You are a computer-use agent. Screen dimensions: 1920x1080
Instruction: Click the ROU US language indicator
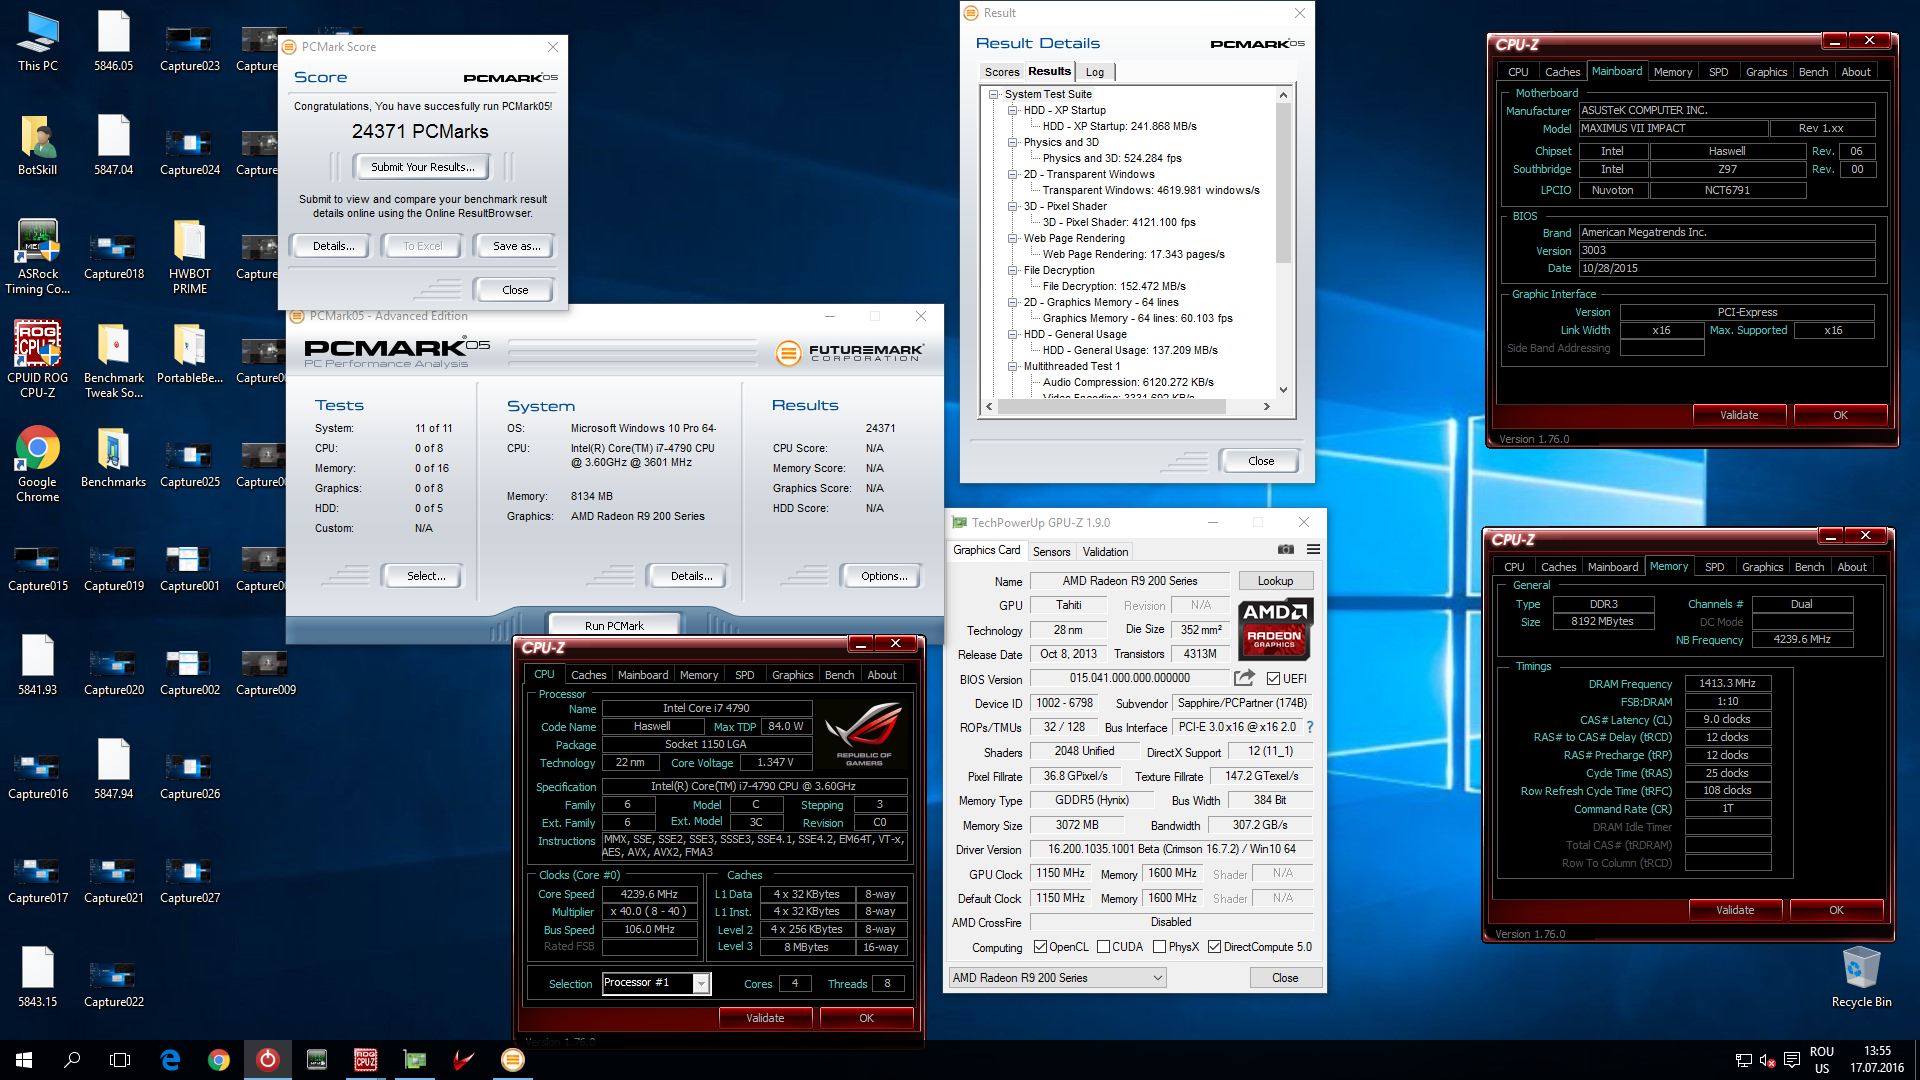tap(1822, 1060)
